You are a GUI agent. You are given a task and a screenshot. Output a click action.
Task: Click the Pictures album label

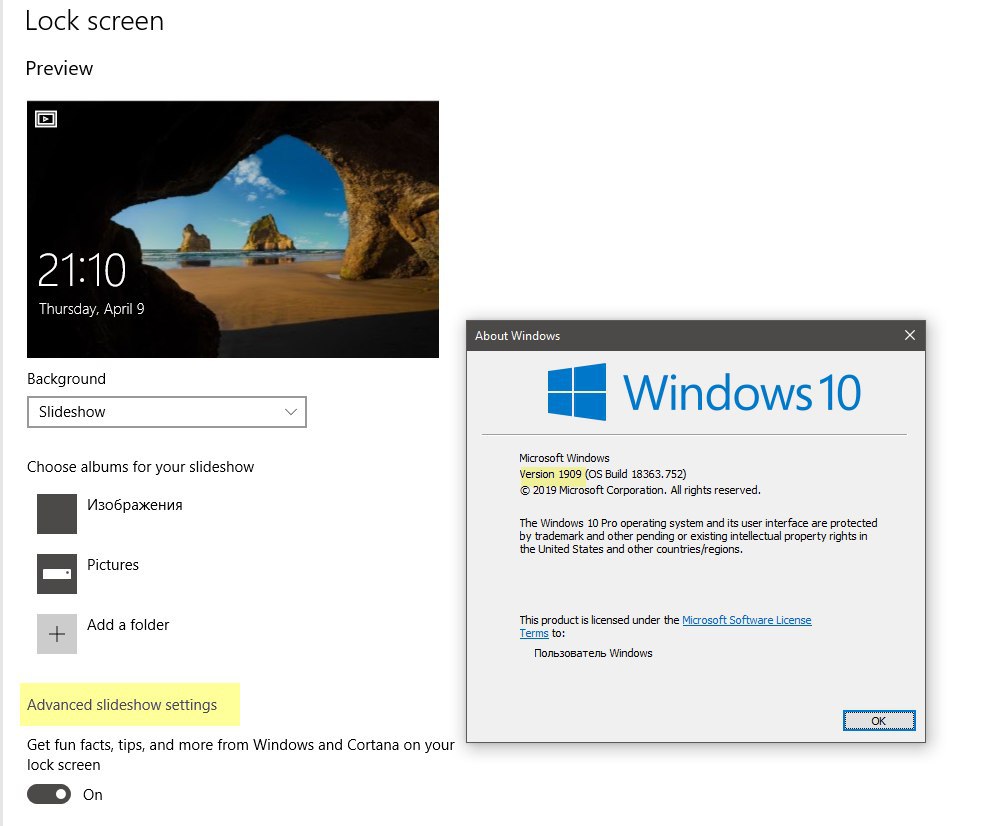point(113,565)
